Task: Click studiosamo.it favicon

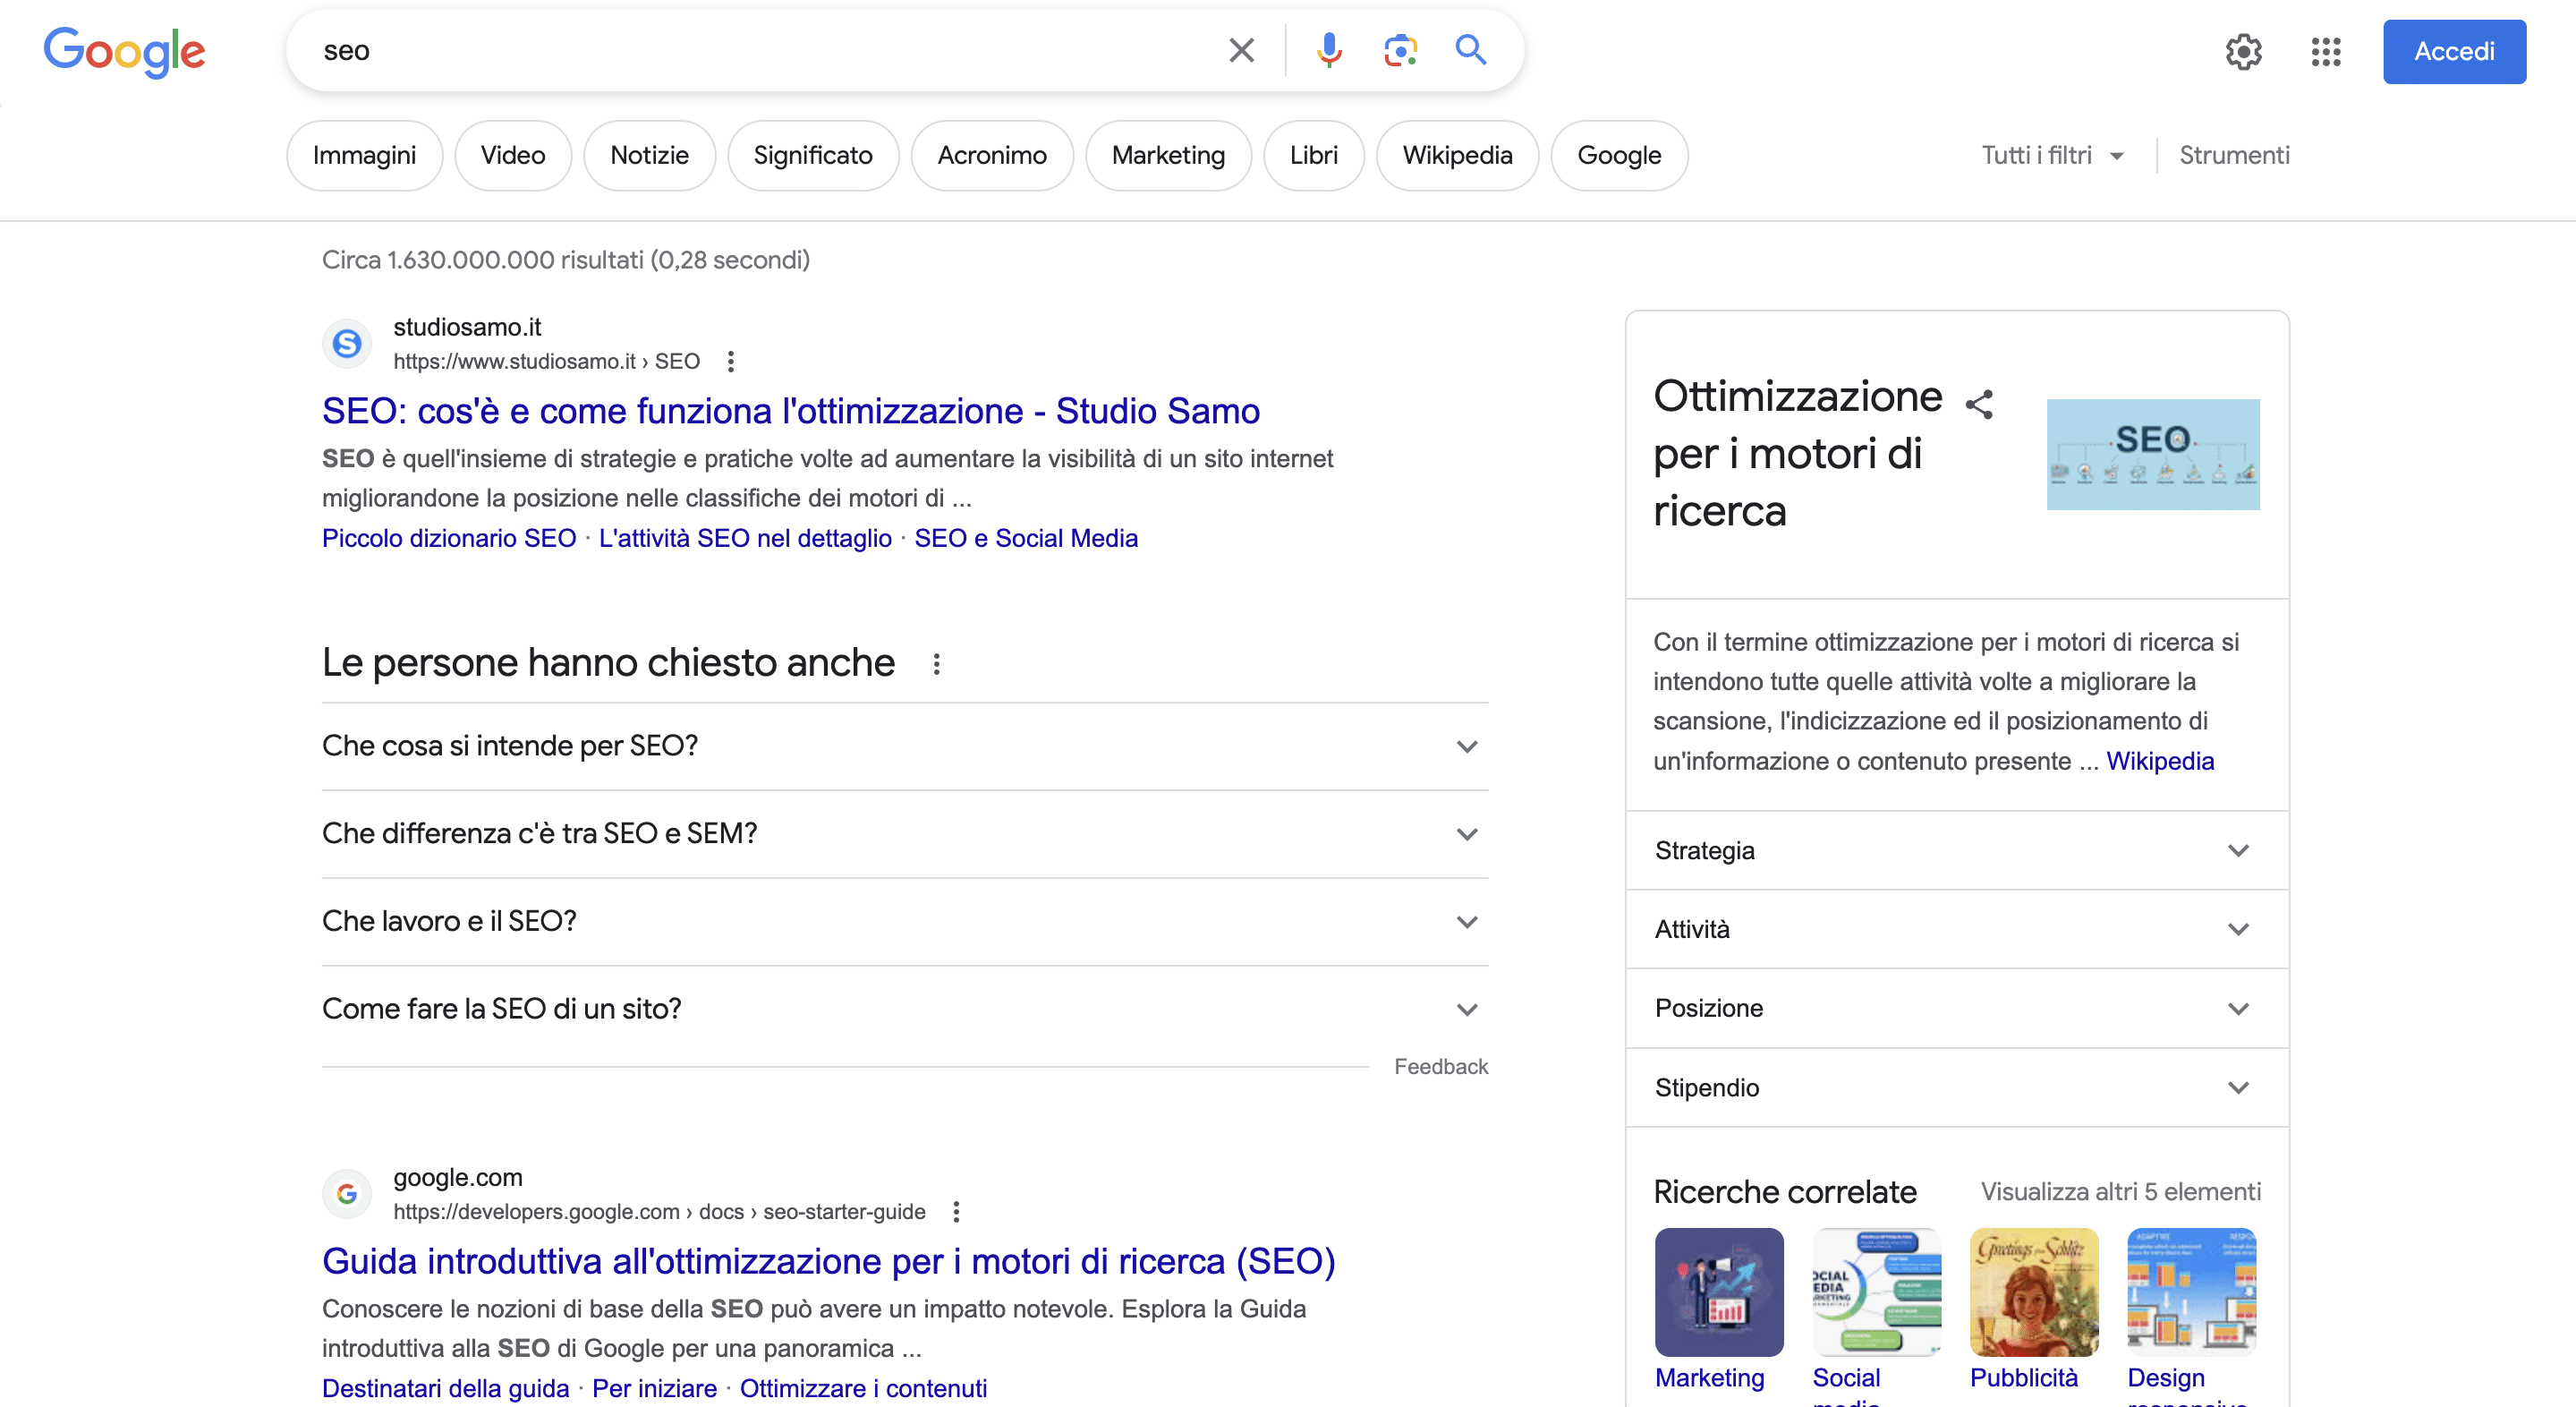Action: [347, 344]
